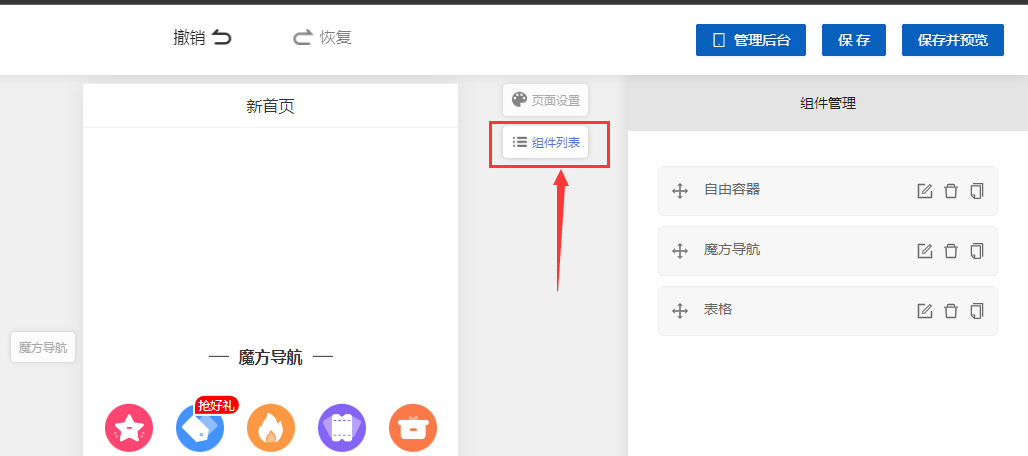Click the 撤销 undo button
1028x456 pixels.
tap(202, 38)
